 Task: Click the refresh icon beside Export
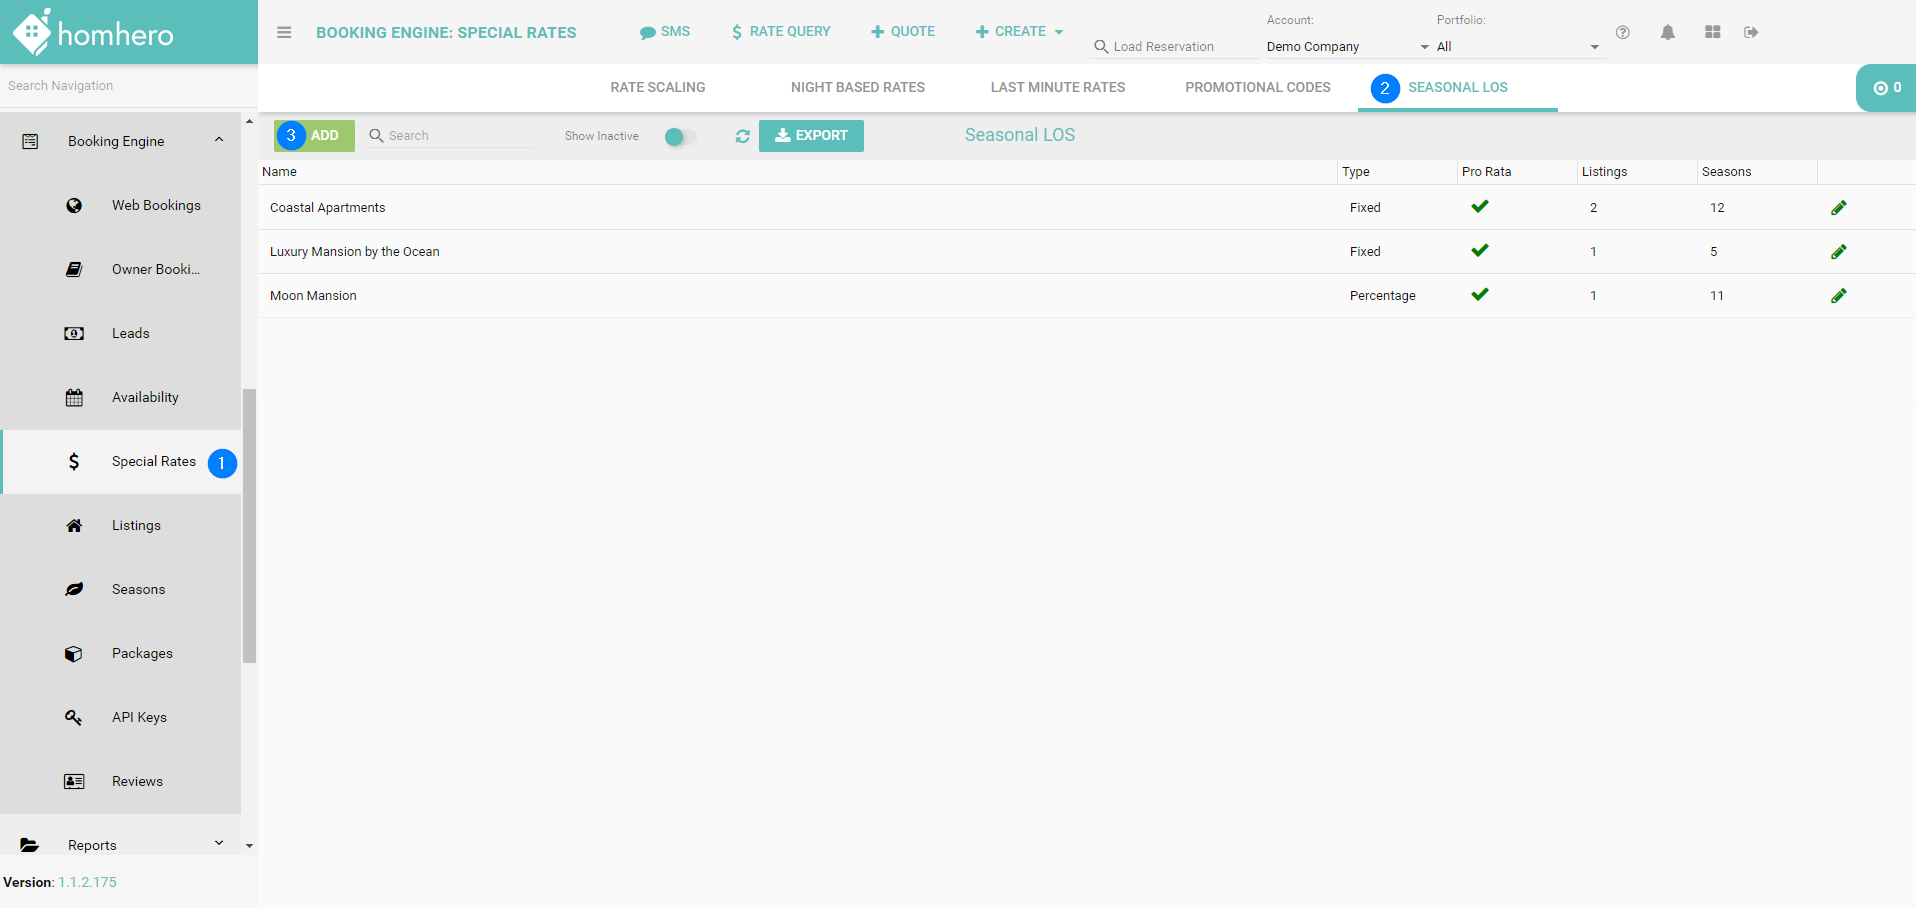pos(742,136)
